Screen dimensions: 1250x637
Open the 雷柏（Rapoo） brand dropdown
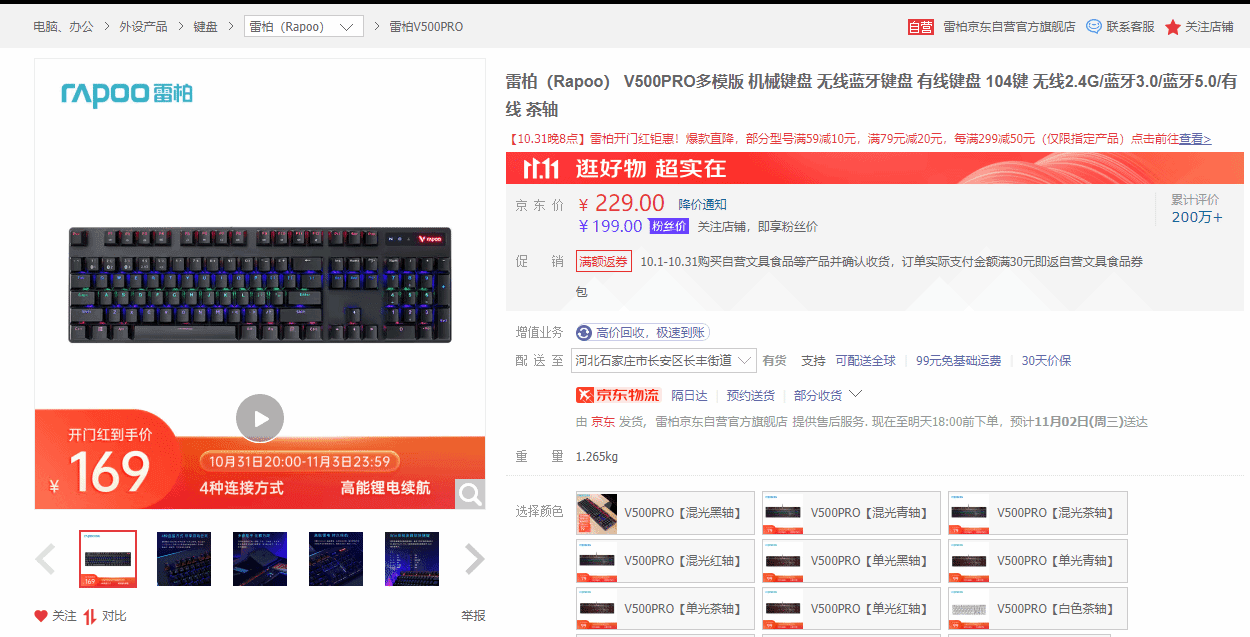[x=303, y=27]
